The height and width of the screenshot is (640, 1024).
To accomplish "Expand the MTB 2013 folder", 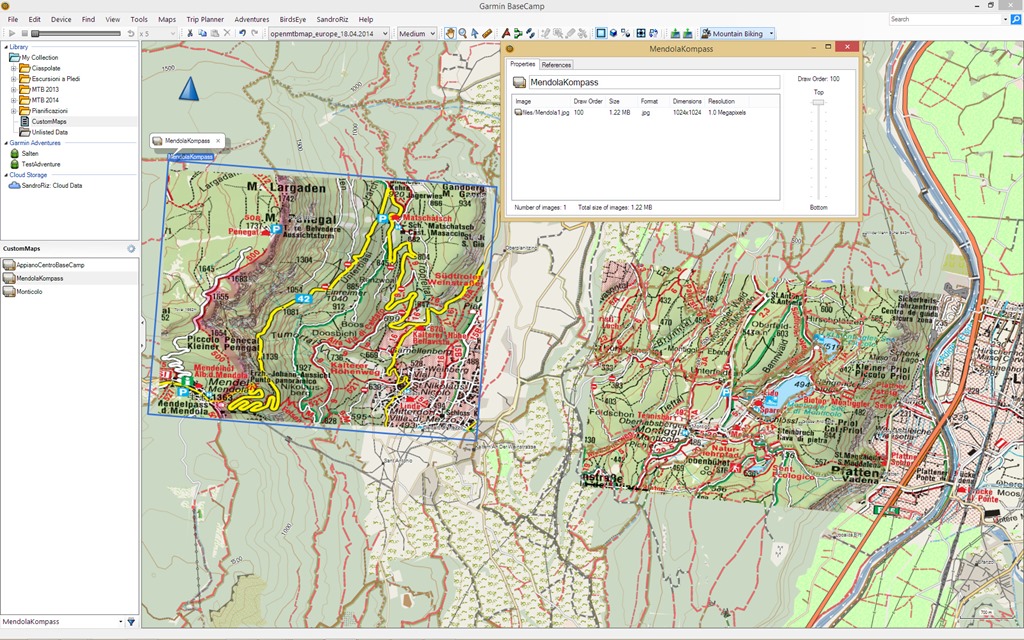I will click(14, 89).
